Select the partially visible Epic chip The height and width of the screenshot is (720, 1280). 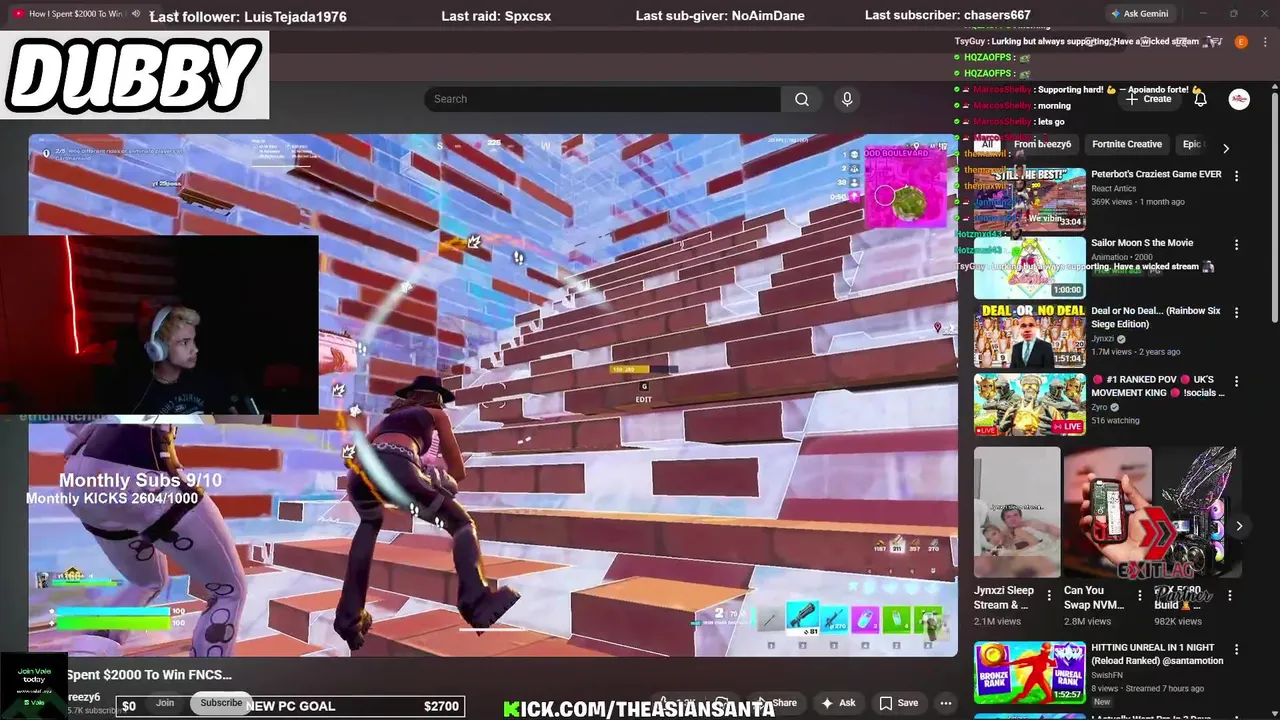[x=1193, y=144]
